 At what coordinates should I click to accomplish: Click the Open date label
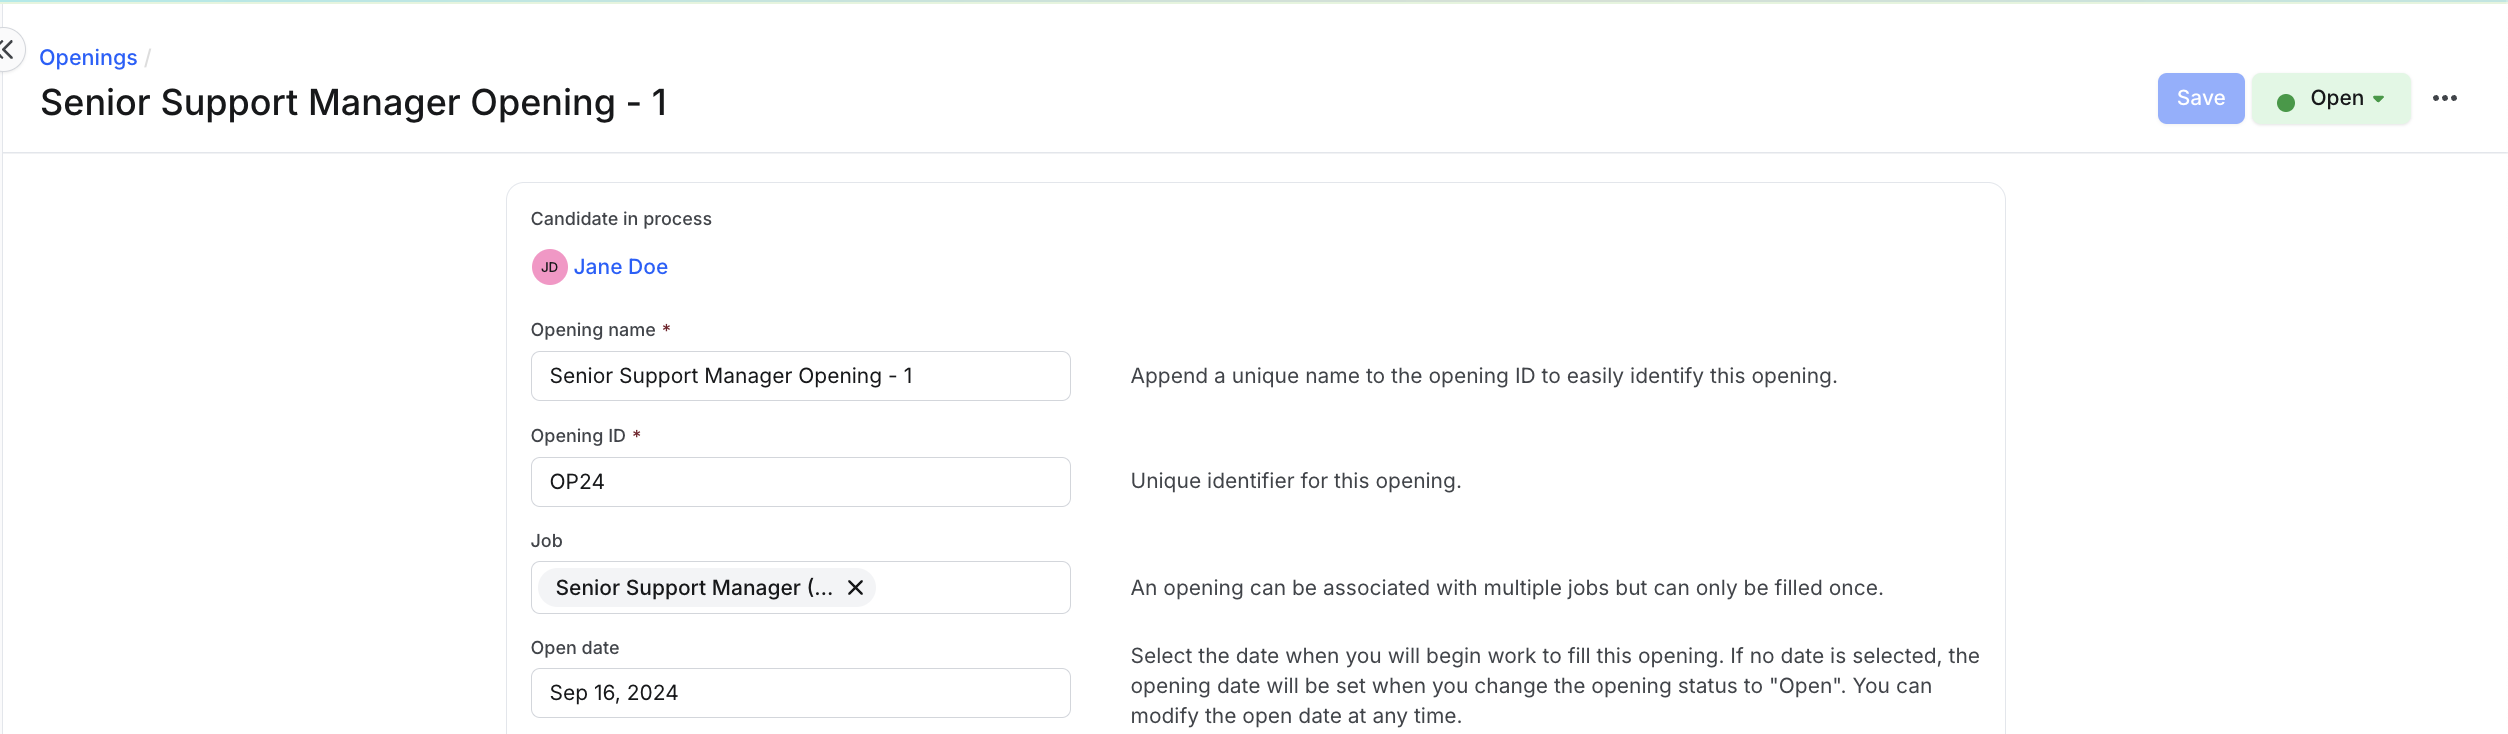pyautogui.click(x=575, y=648)
